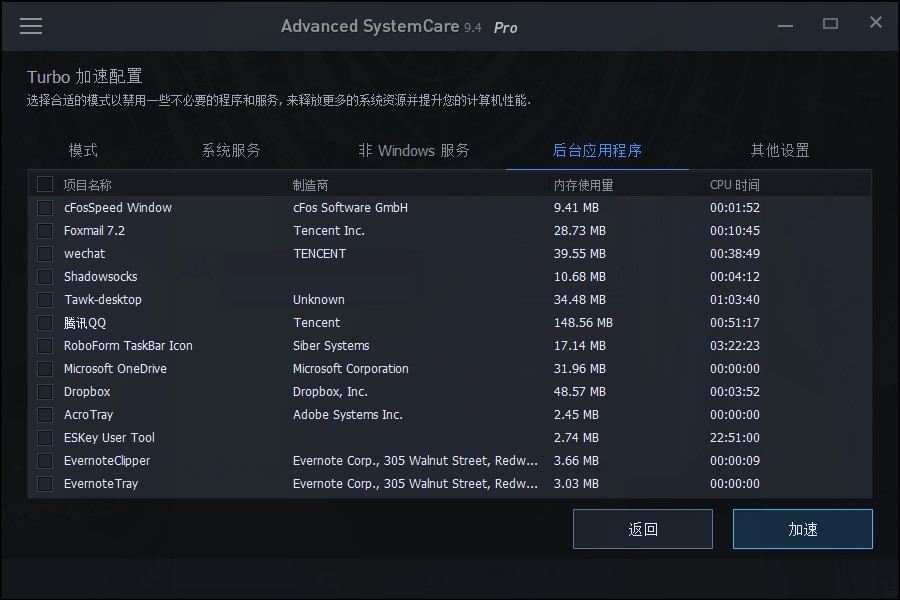
Task: Check the EvernoteClipper checkbox
Action: click(45, 460)
